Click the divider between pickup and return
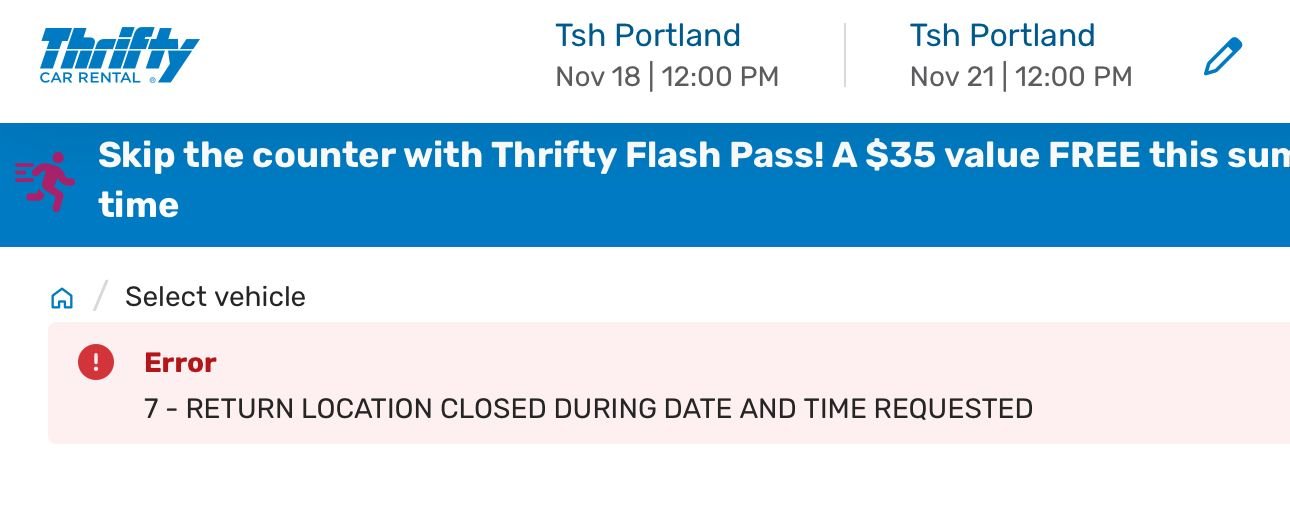 pos(845,56)
